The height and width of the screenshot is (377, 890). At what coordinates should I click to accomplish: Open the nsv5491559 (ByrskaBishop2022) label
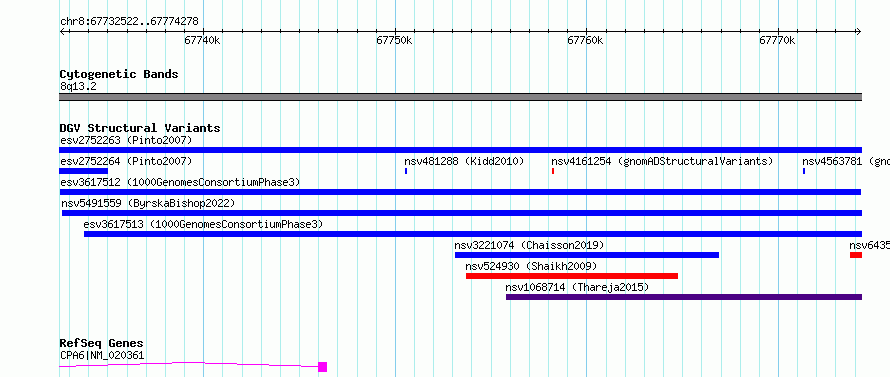(x=148, y=203)
